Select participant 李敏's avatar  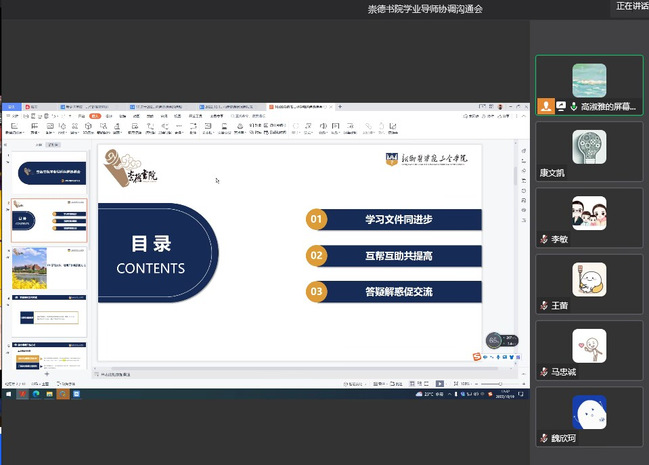click(x=589, y=213)
